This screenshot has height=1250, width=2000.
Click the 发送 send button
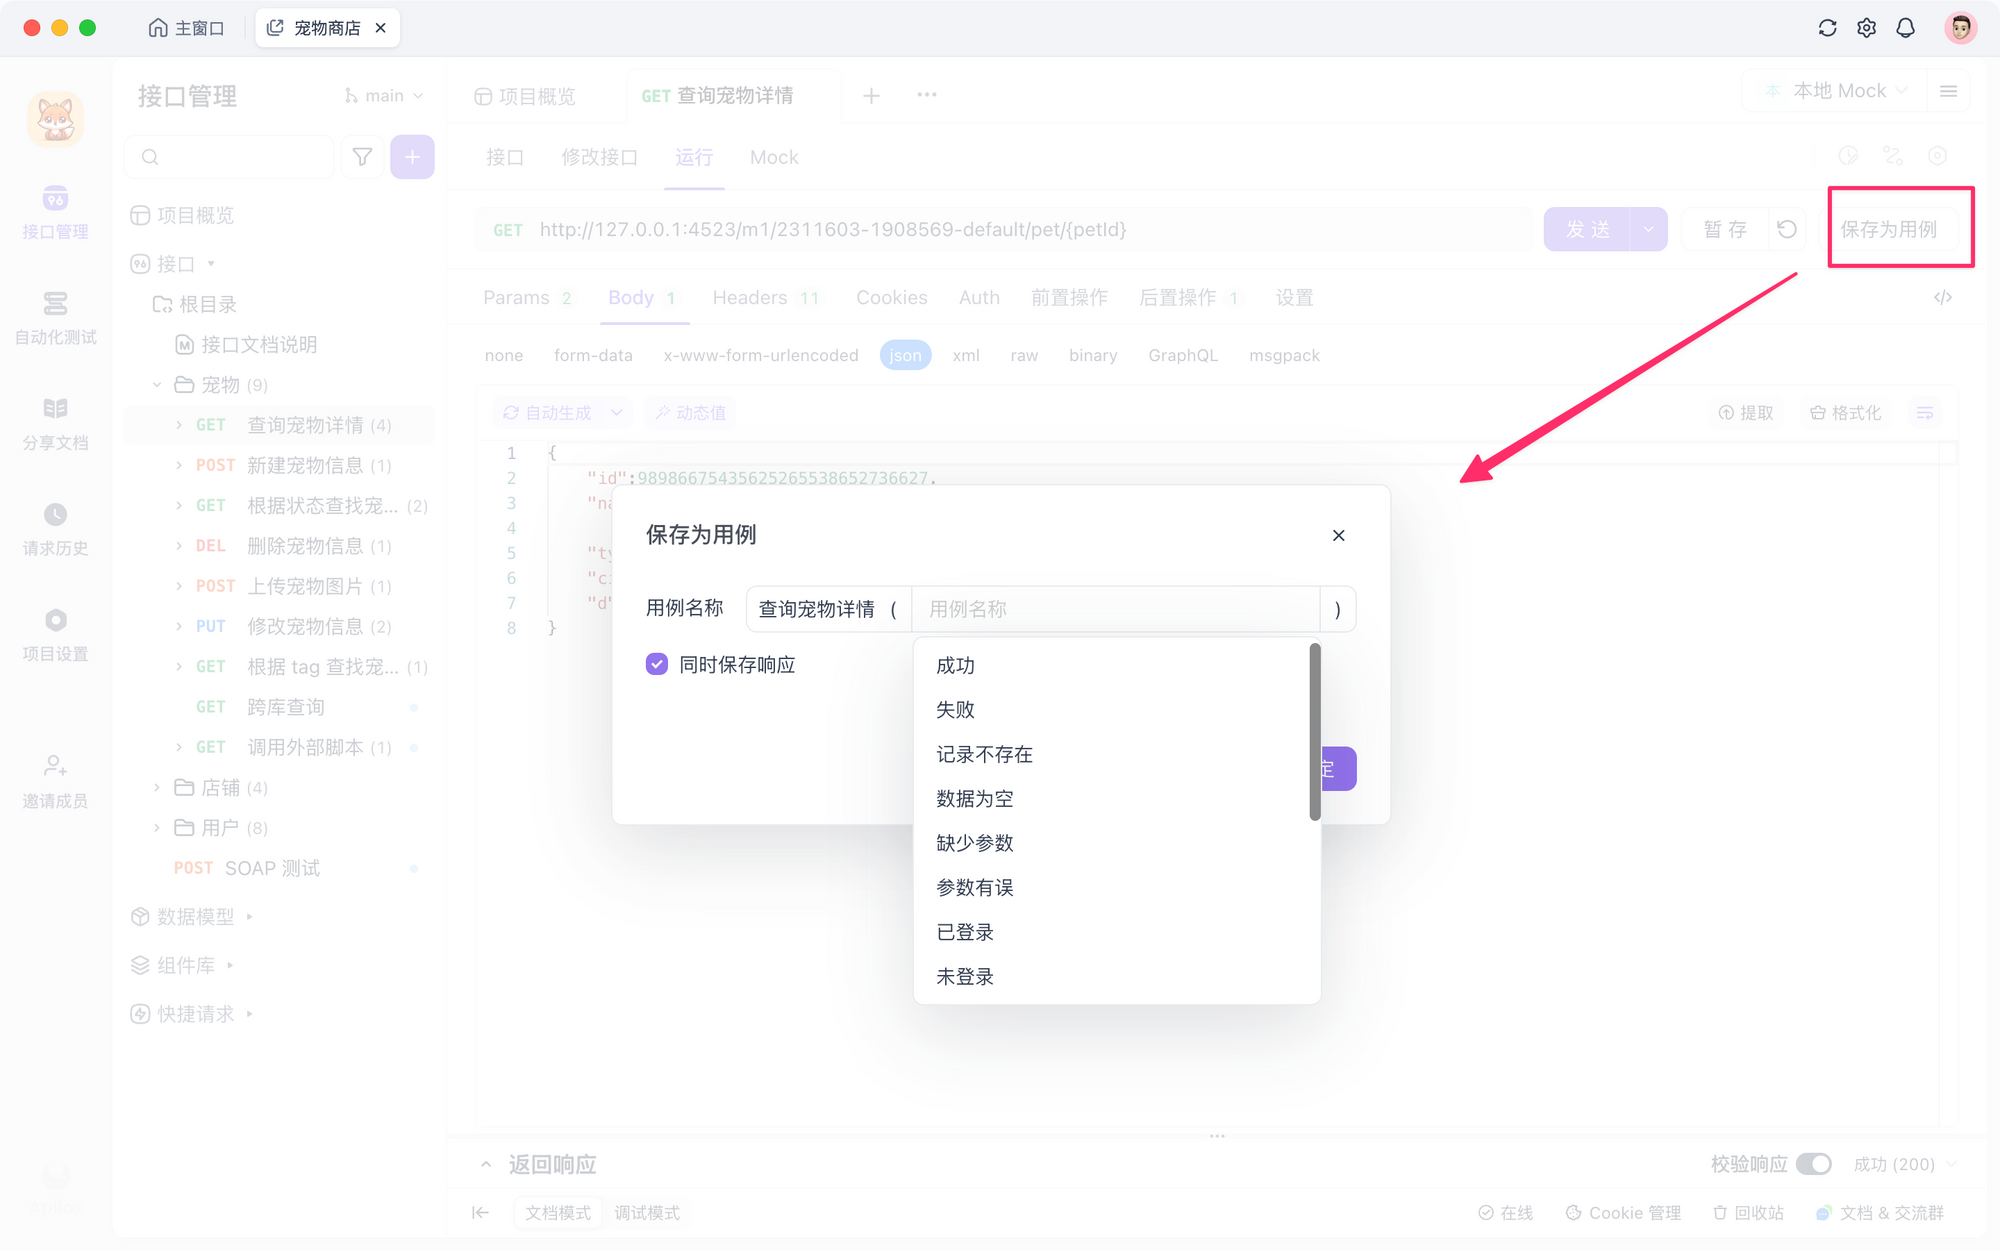point(1587,229)
